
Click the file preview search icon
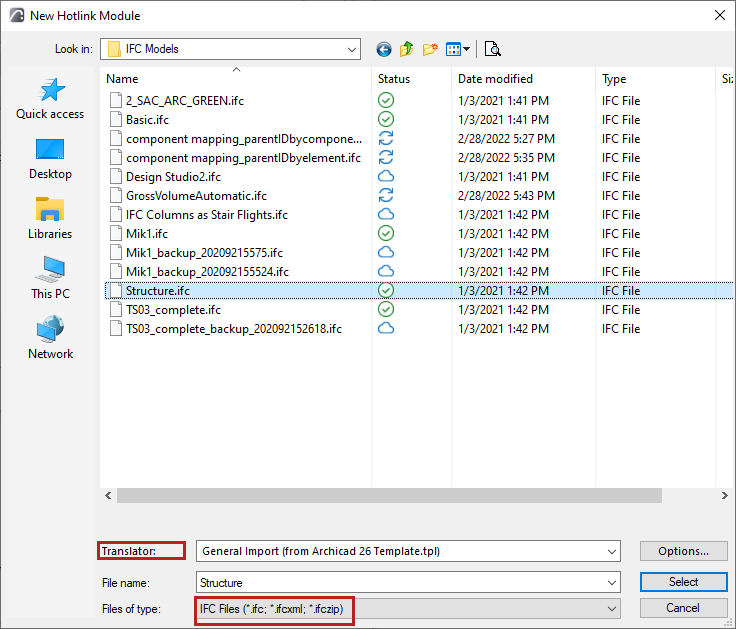[x=492, y=49]
